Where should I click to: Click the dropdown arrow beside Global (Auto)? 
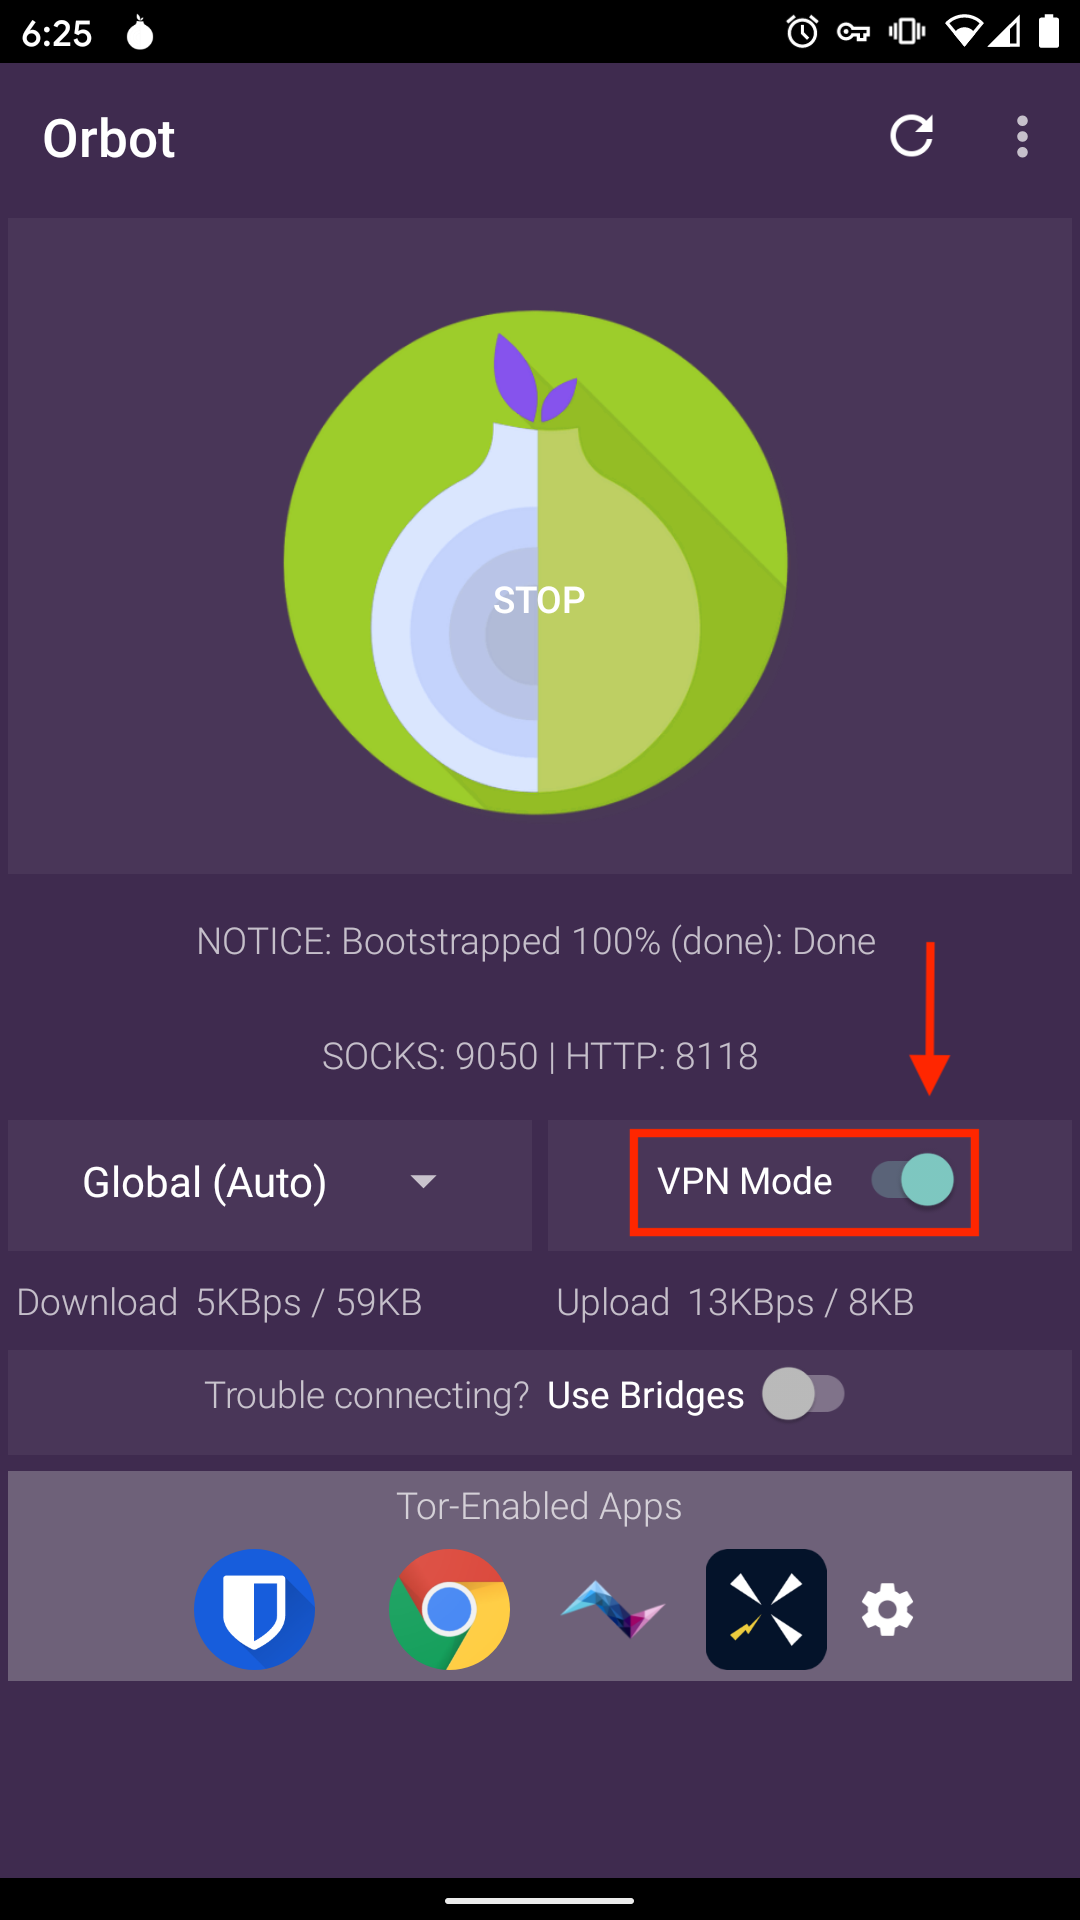423,1182
